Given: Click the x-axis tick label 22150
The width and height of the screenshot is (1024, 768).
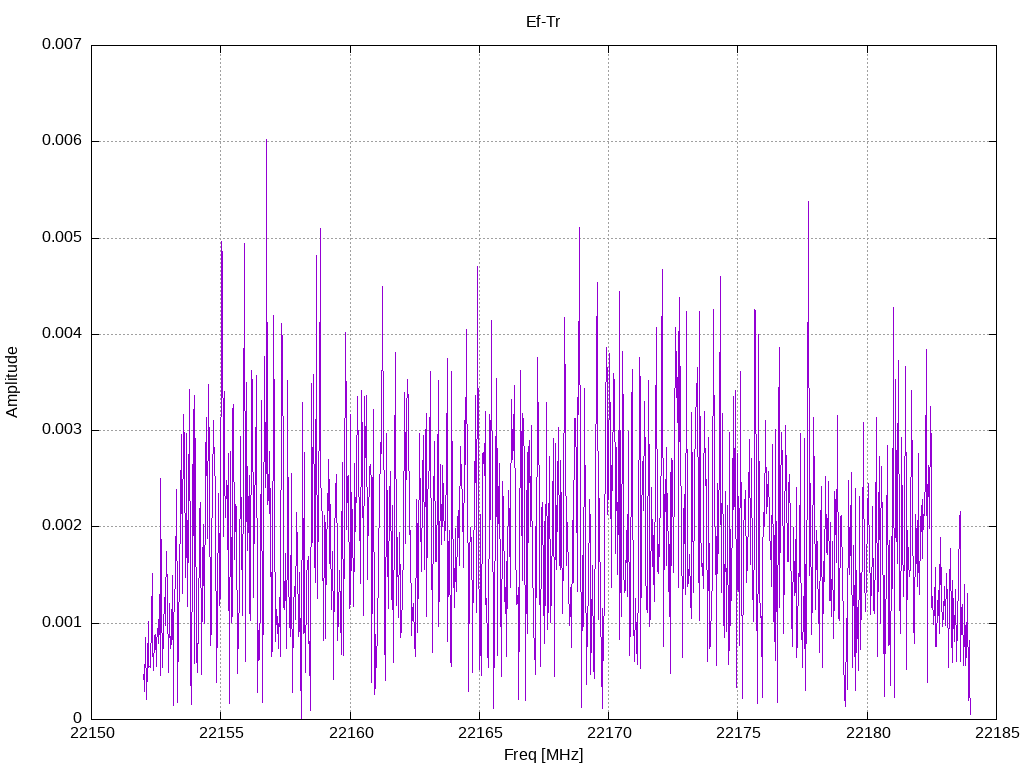Looking at the screenshot, I should click(x=91, y=733).
